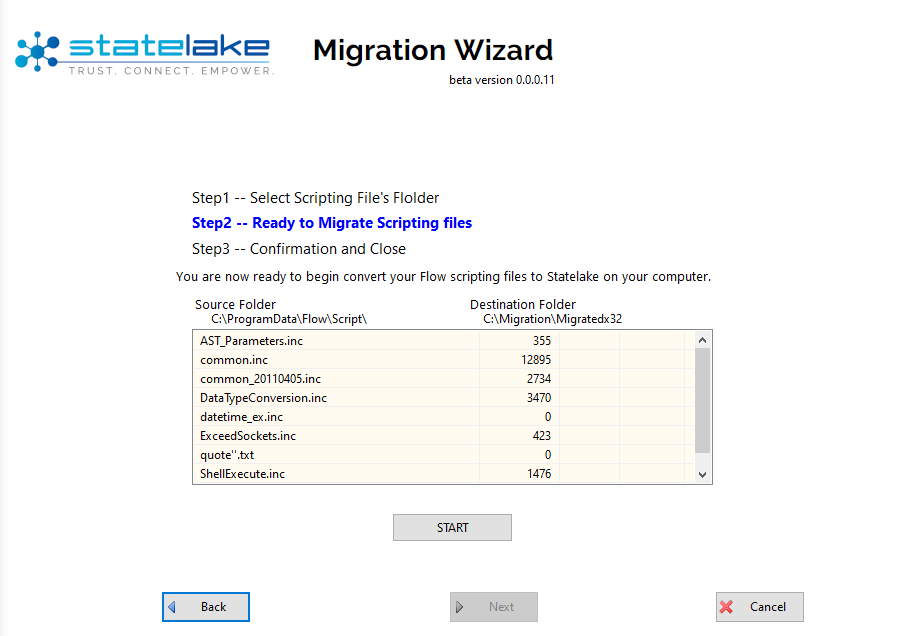Click the source path C:\ProgramData\Flow\Script\
The image size is (908, 636).
tap(289, 319)
